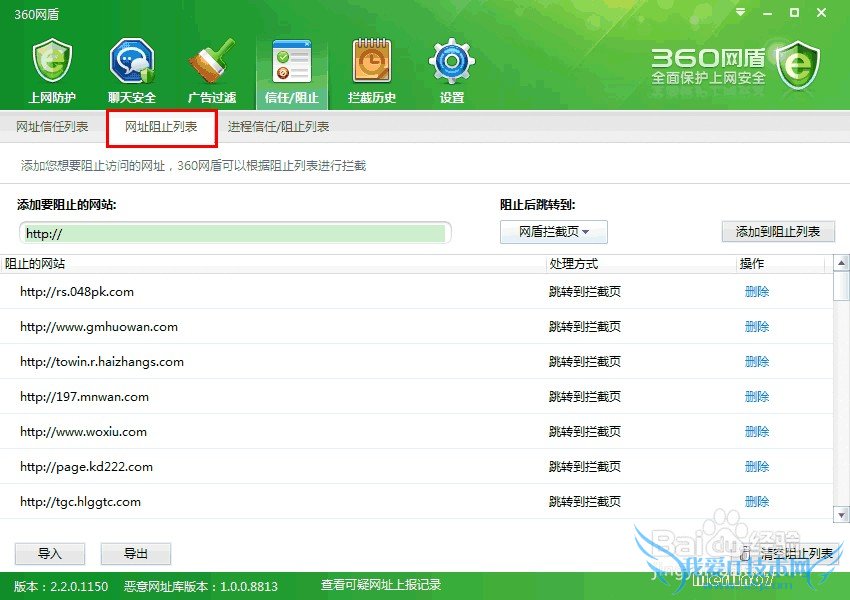The width and height of the screenshot is (850, 600).
Task: Delete the rs.048pk.com blocked entry
Action: (x=757, y=292)
